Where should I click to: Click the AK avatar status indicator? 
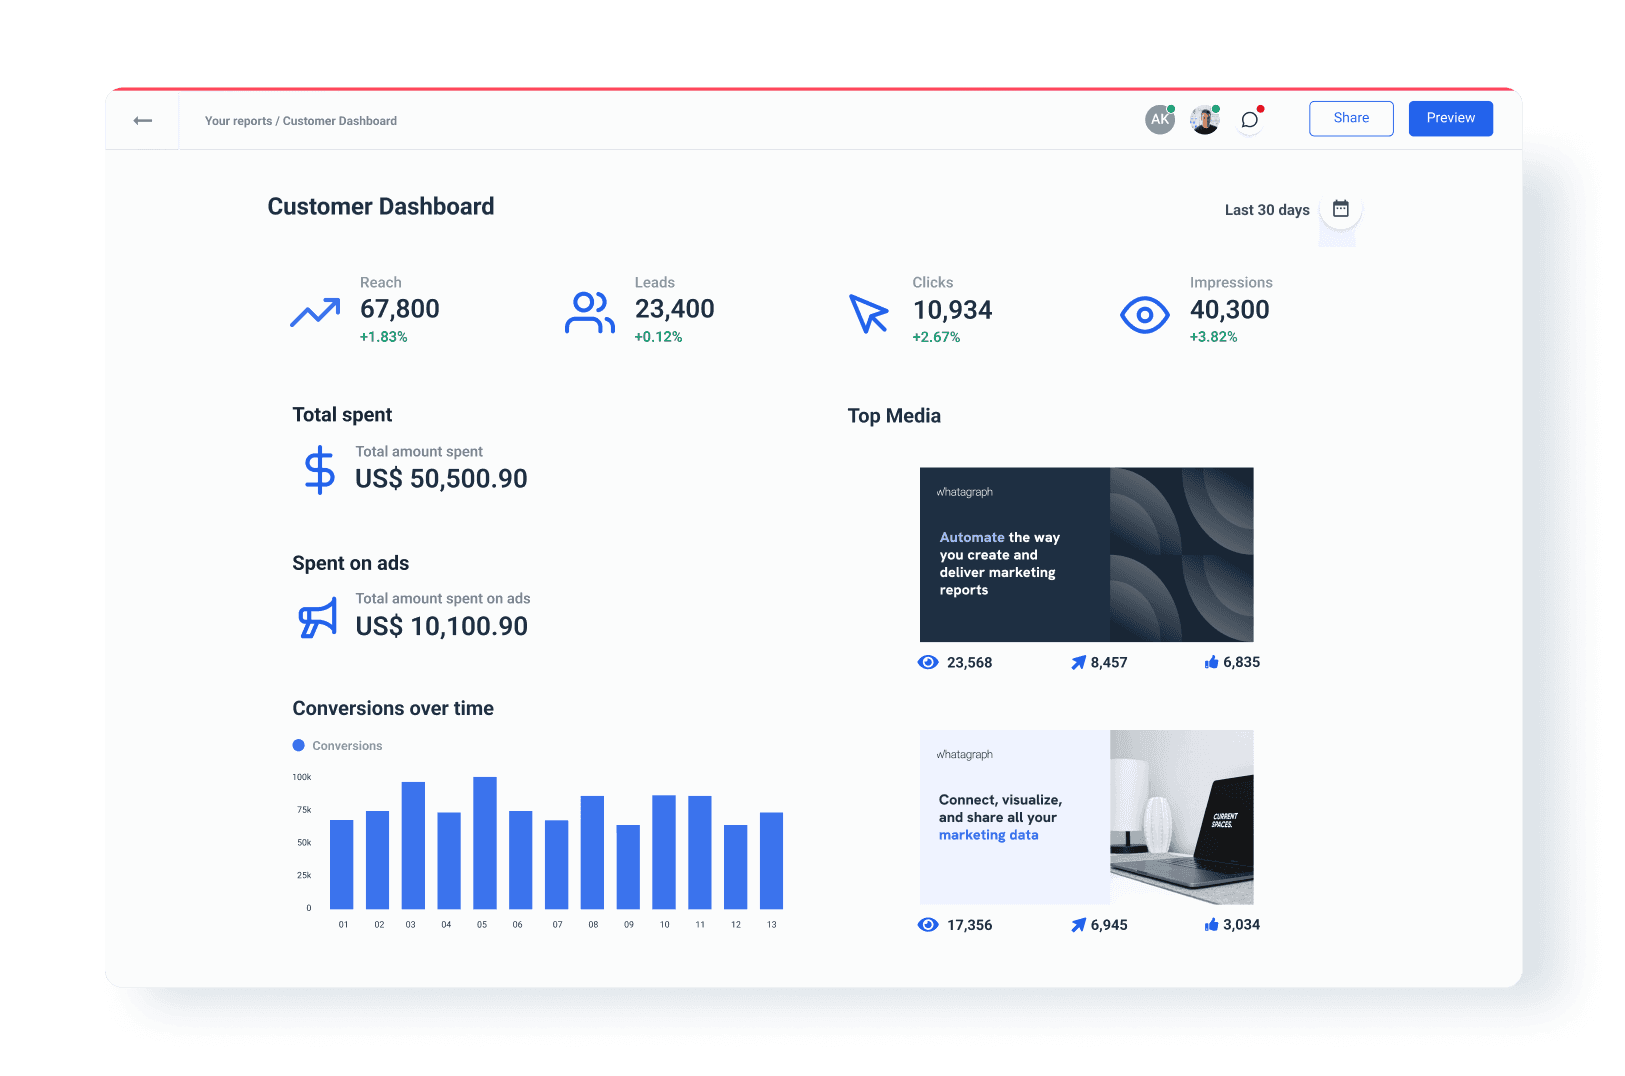click(x=1171, y=107)
